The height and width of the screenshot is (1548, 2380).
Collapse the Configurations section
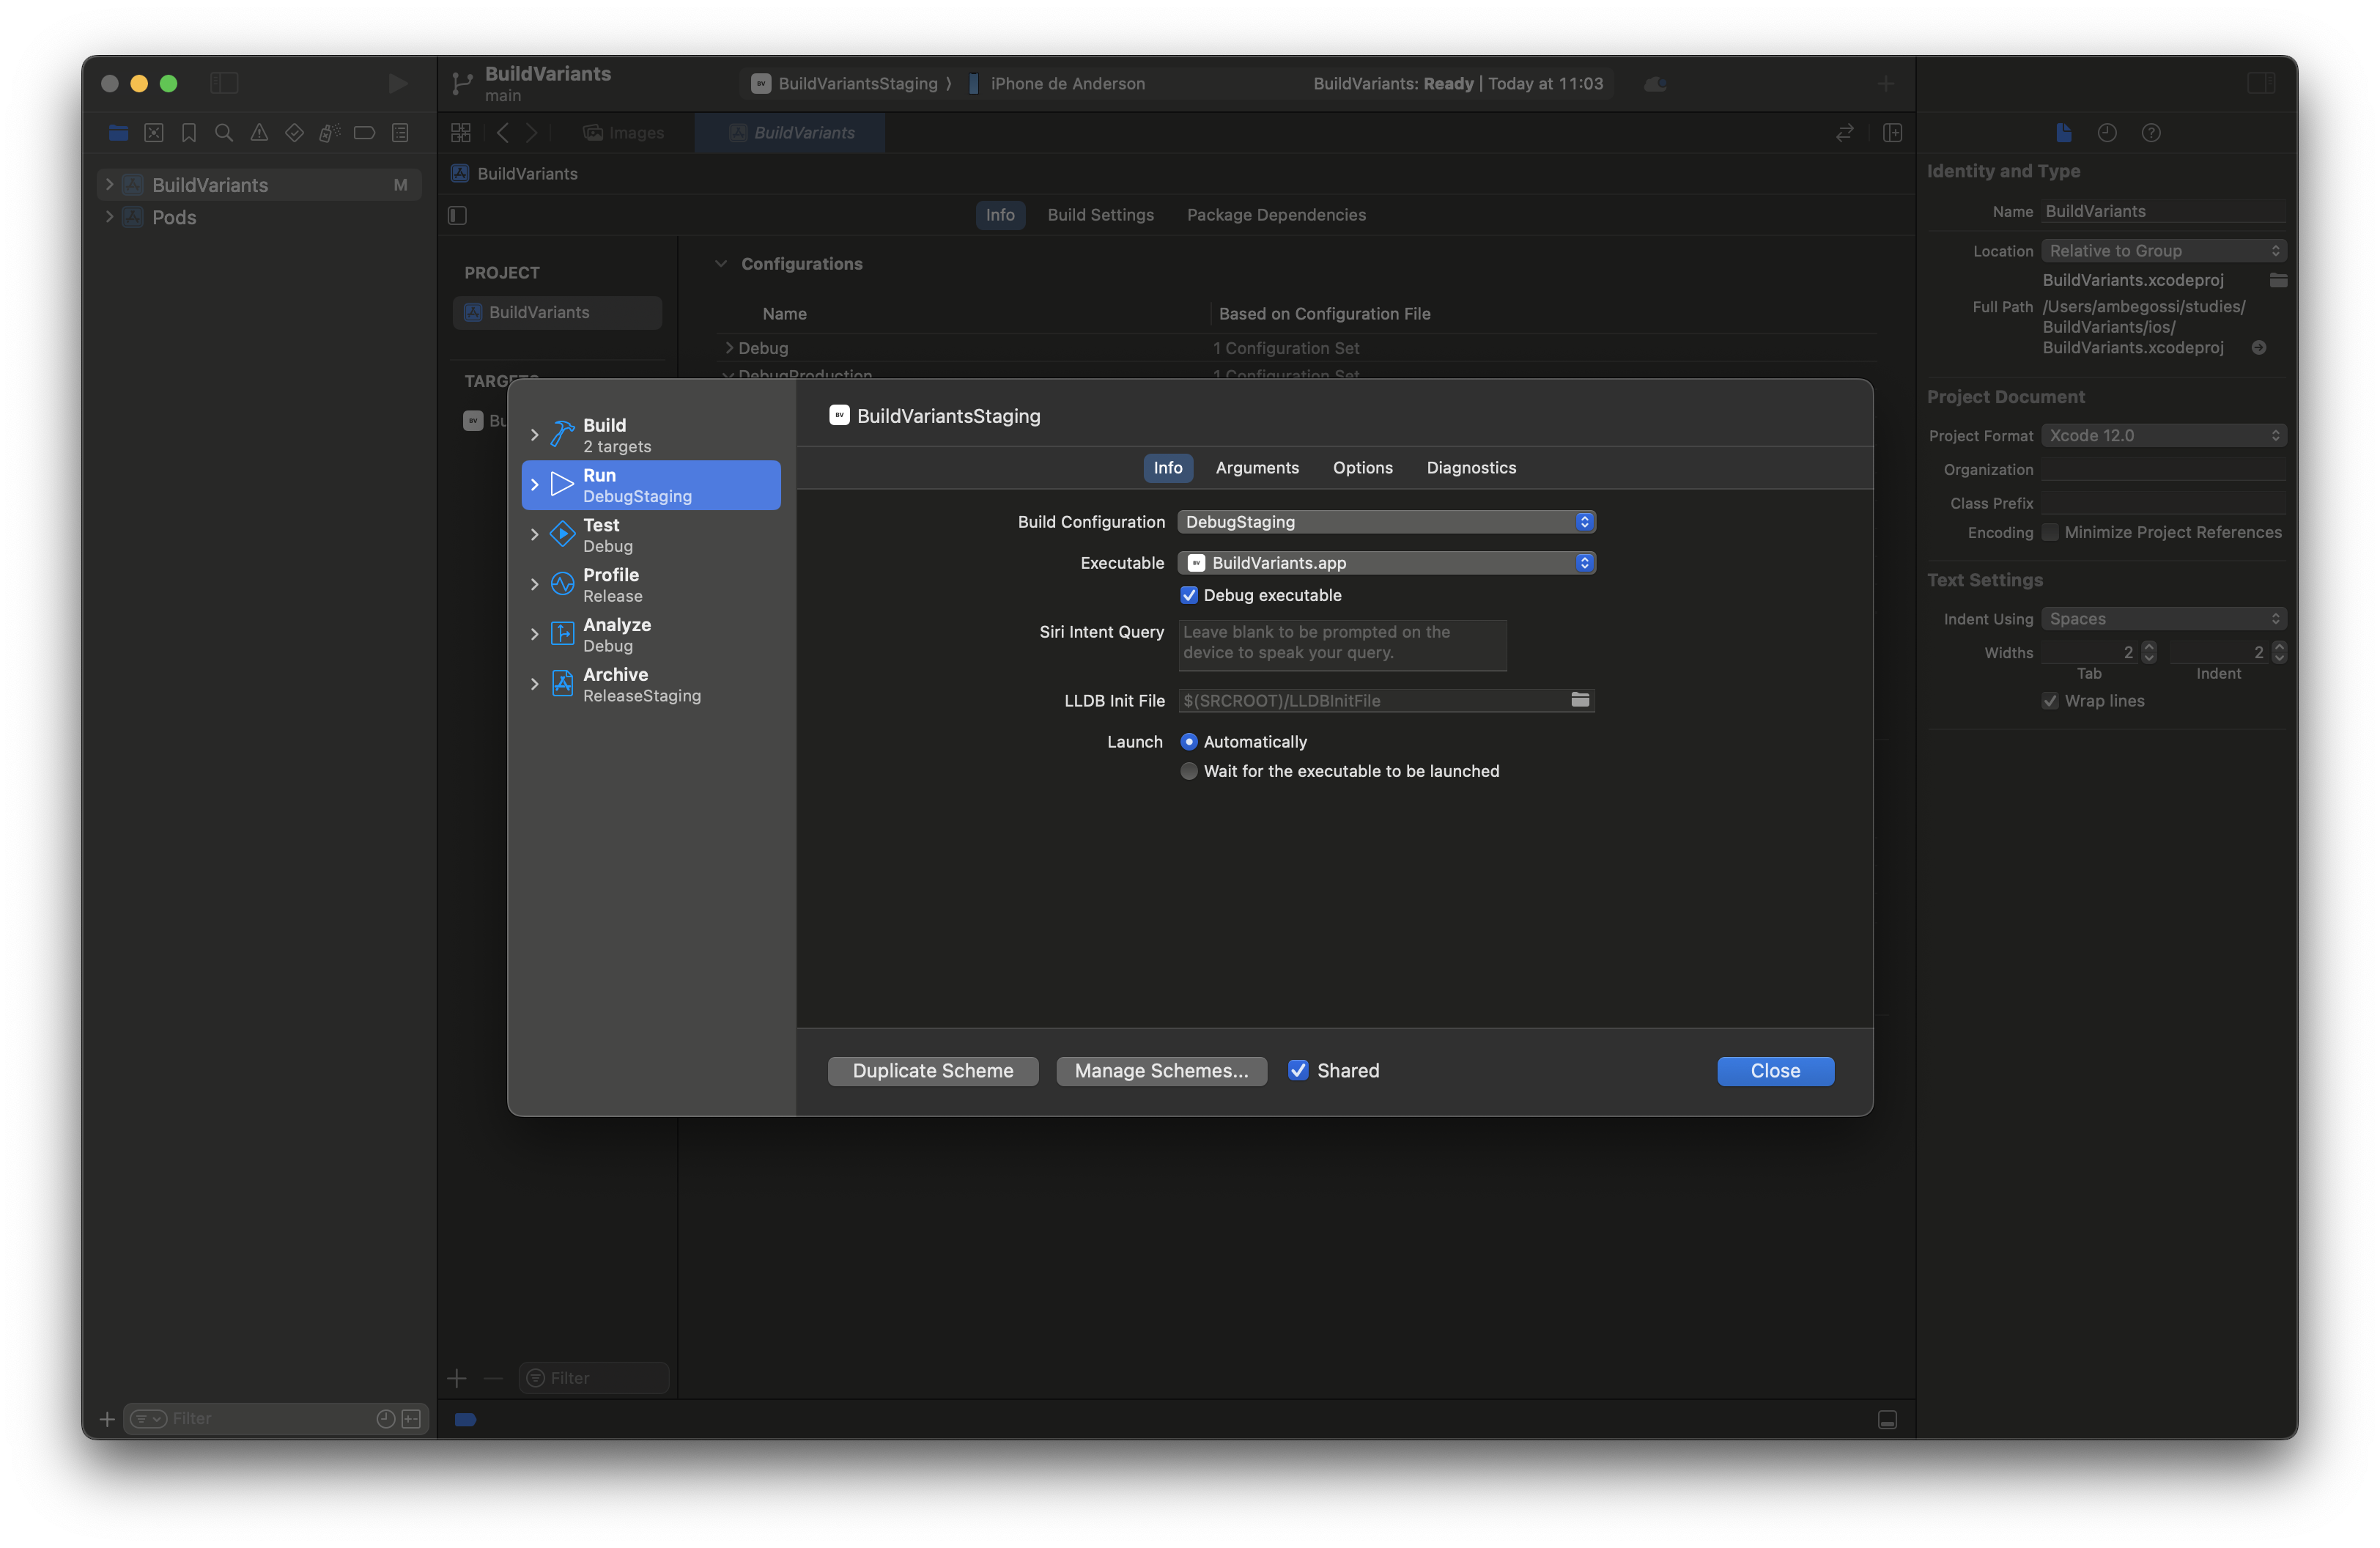pyautogui.click(x=721, y=263)
